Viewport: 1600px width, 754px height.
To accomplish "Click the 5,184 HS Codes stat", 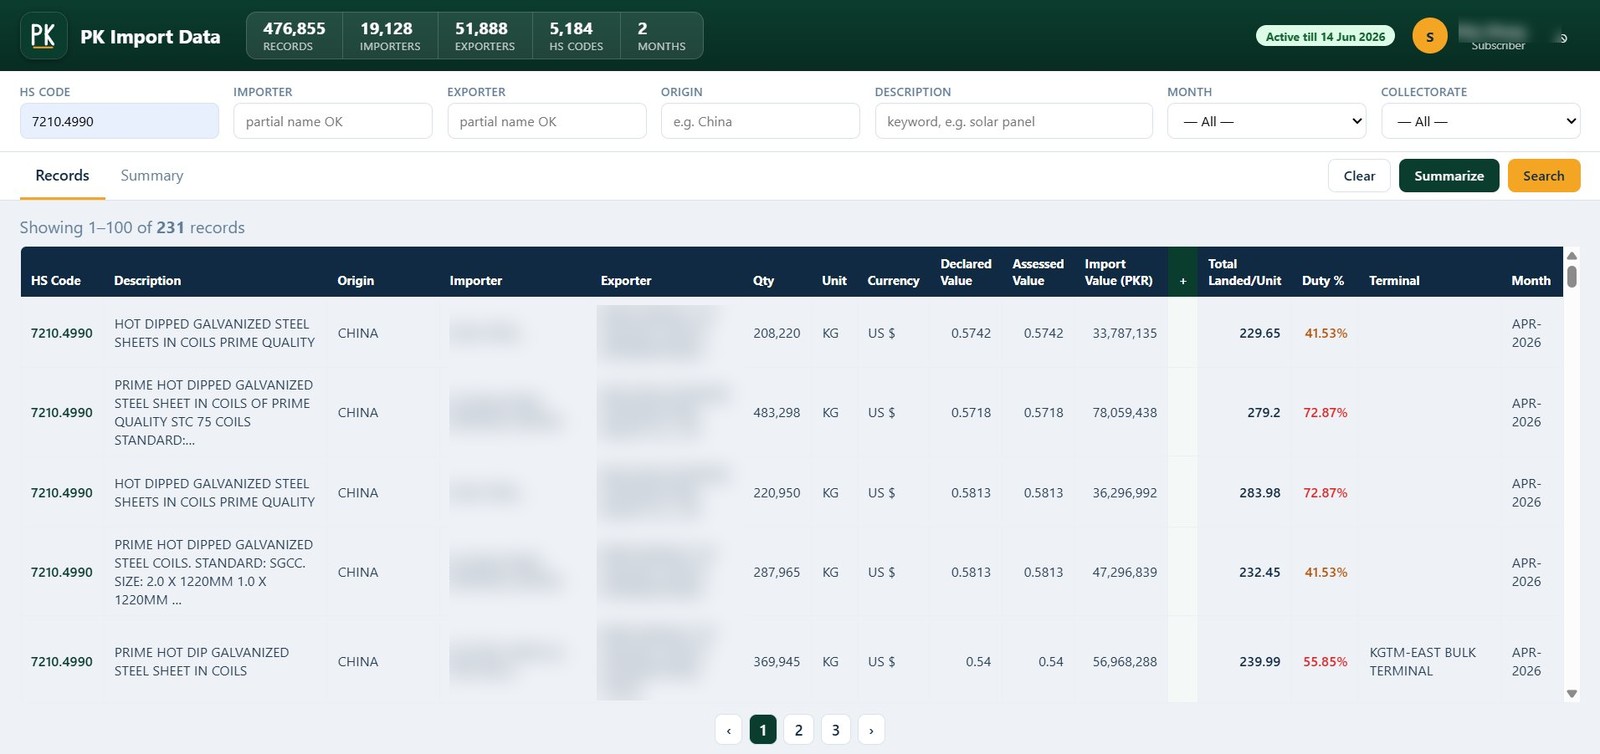I will 576,36.
